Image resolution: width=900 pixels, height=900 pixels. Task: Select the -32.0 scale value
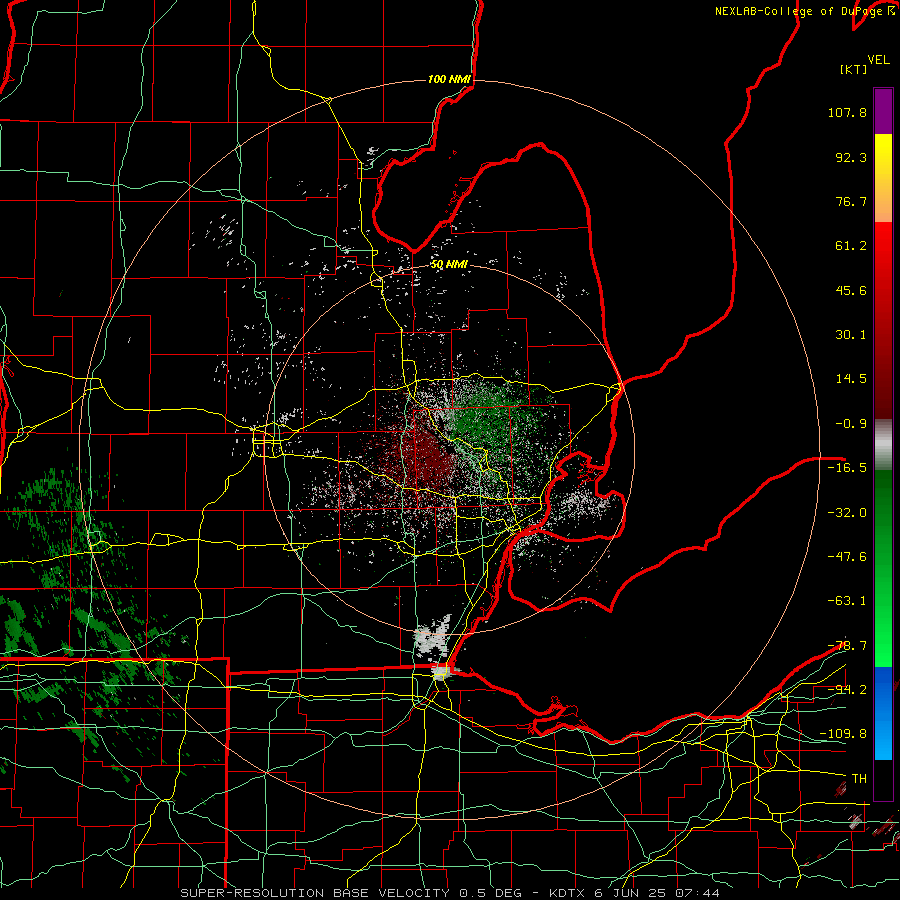(847, 513)
